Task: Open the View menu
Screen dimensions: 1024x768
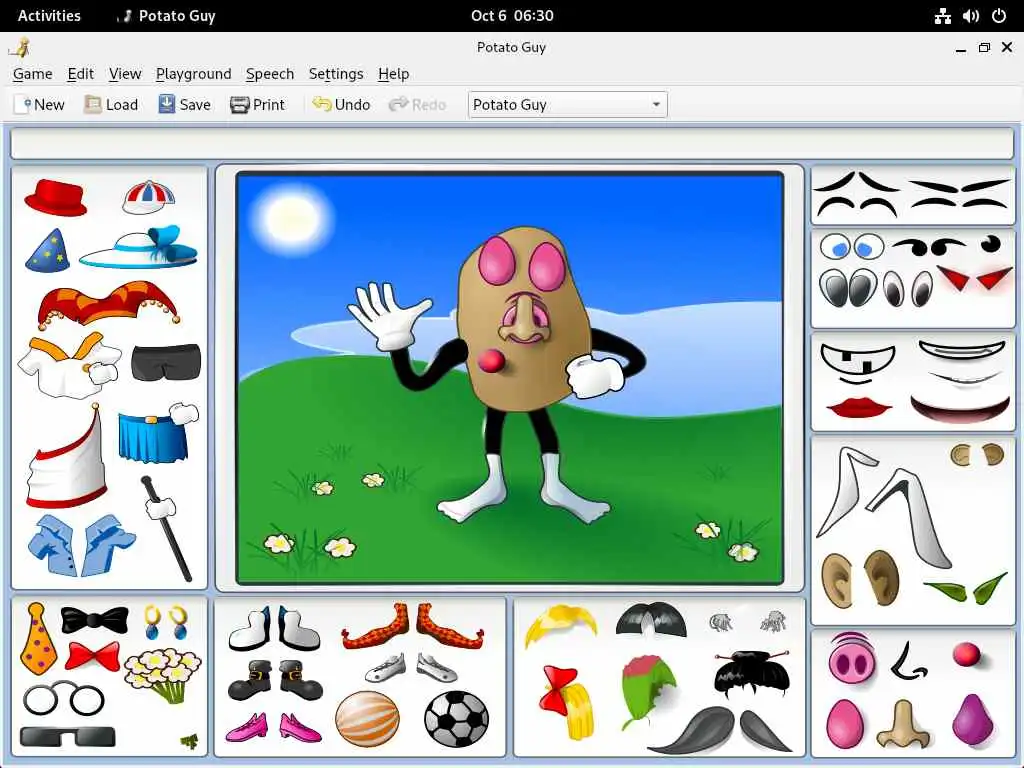Action: [x=125, y=74]
